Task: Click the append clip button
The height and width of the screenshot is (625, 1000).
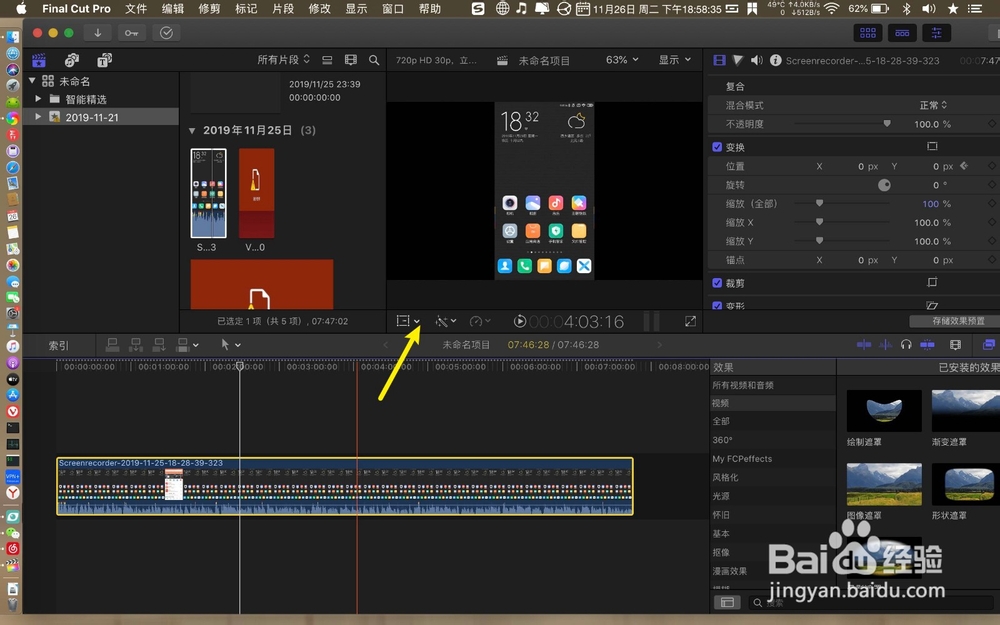Action: point(159,345)
